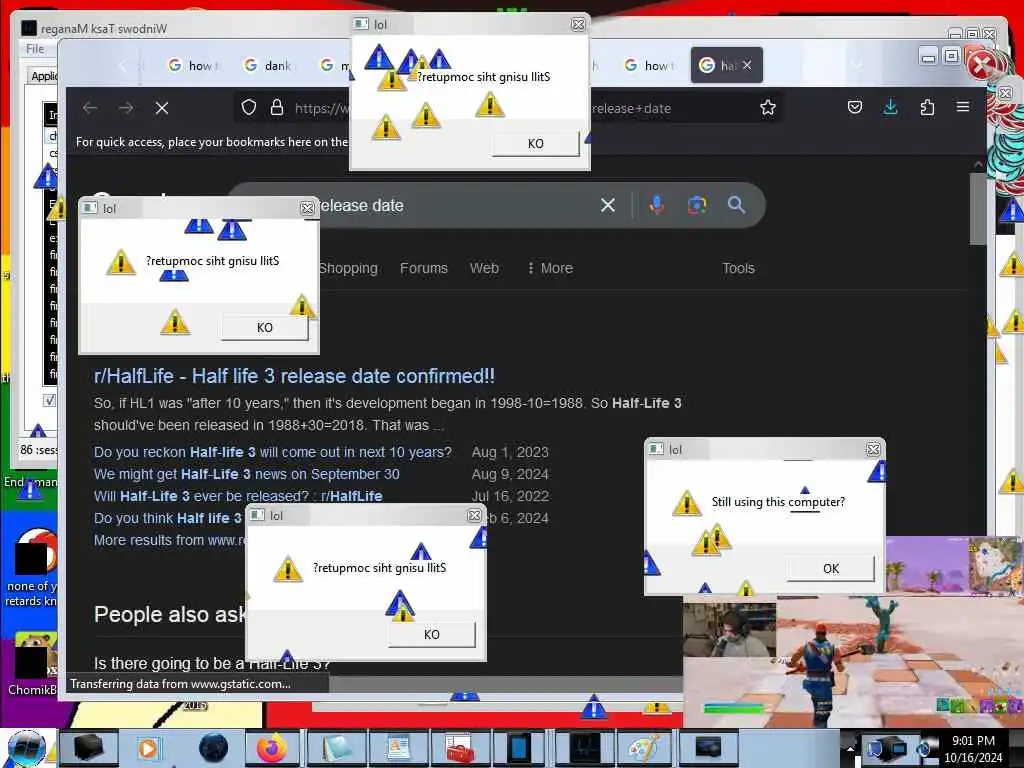
Task: Open File menu in Task Manager
Action: 35,49
